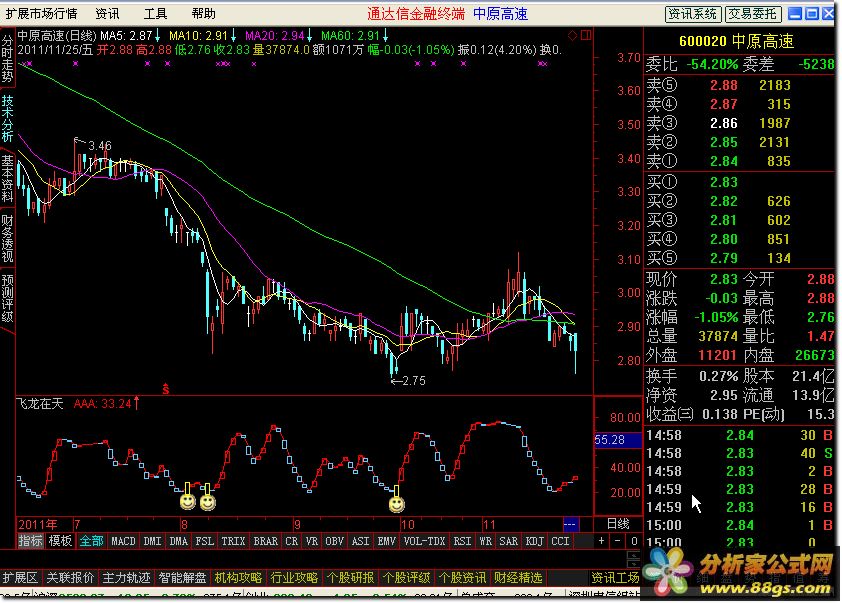Open the 资讯 menu
Viewport: 842px width, 603px height.
(x=107, y=13)
